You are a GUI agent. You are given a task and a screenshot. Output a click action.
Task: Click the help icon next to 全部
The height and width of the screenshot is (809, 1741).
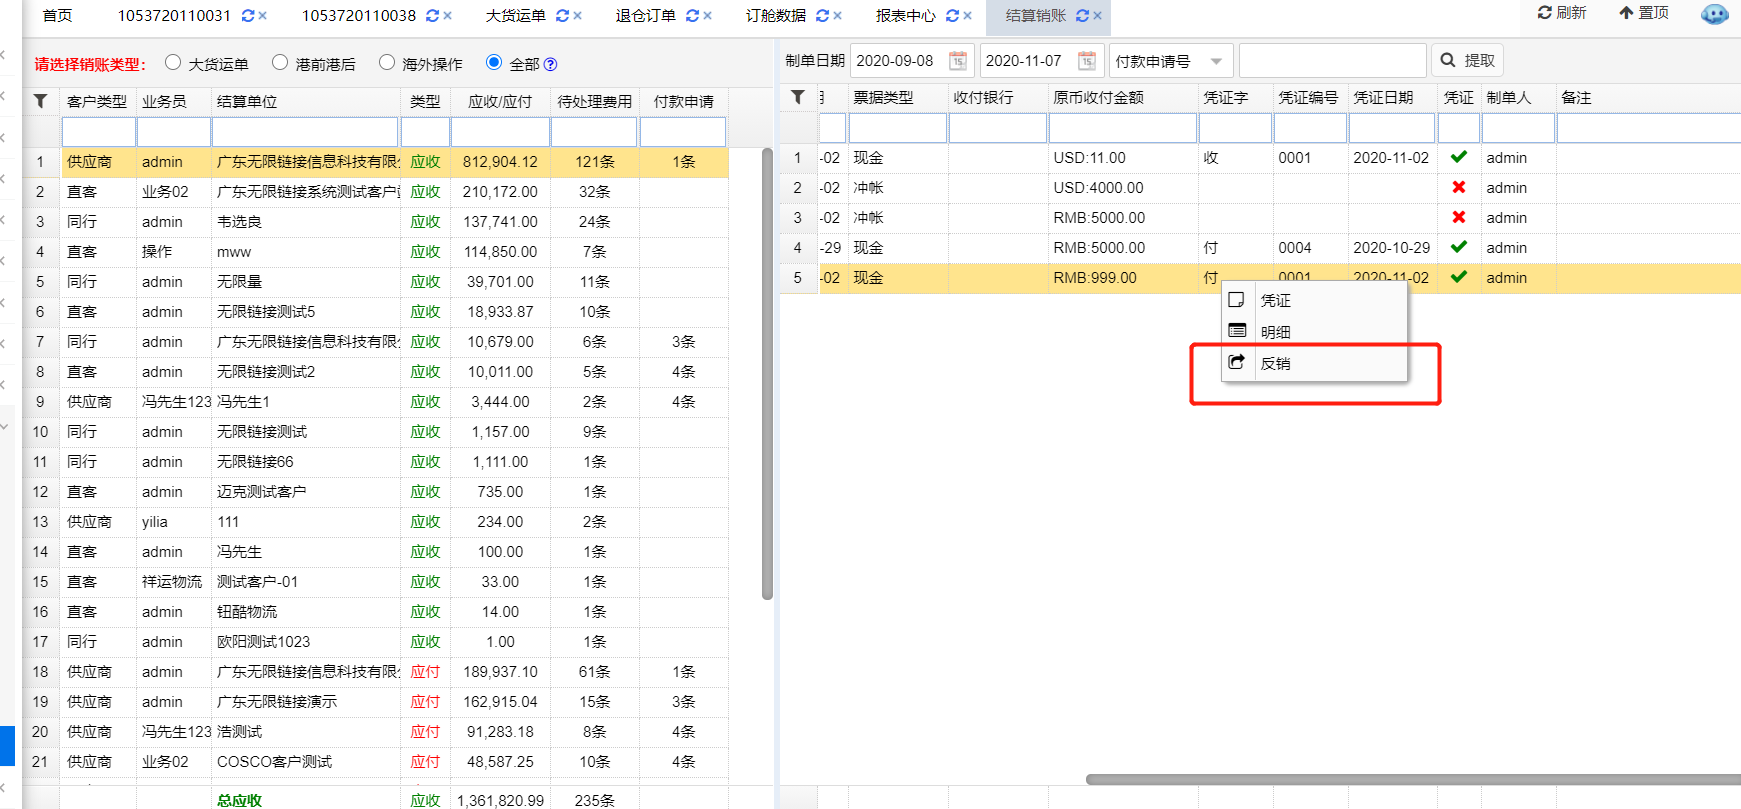pos(550,64)
